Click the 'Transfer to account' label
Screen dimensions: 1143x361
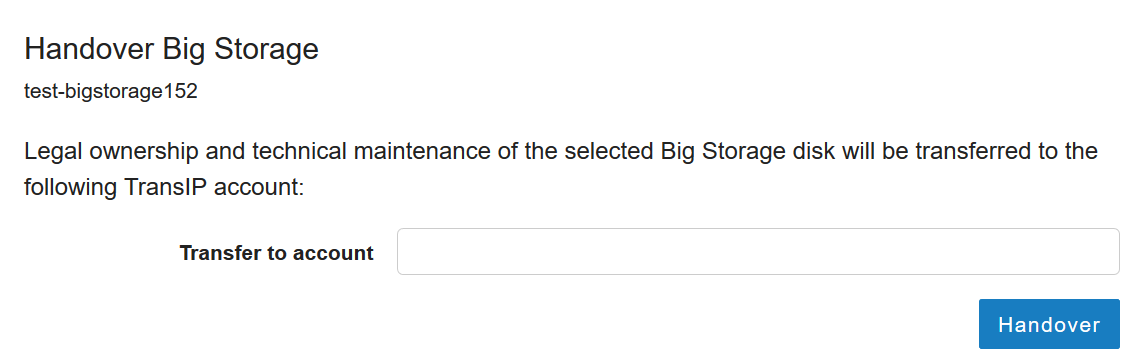[x=276, y=253]
